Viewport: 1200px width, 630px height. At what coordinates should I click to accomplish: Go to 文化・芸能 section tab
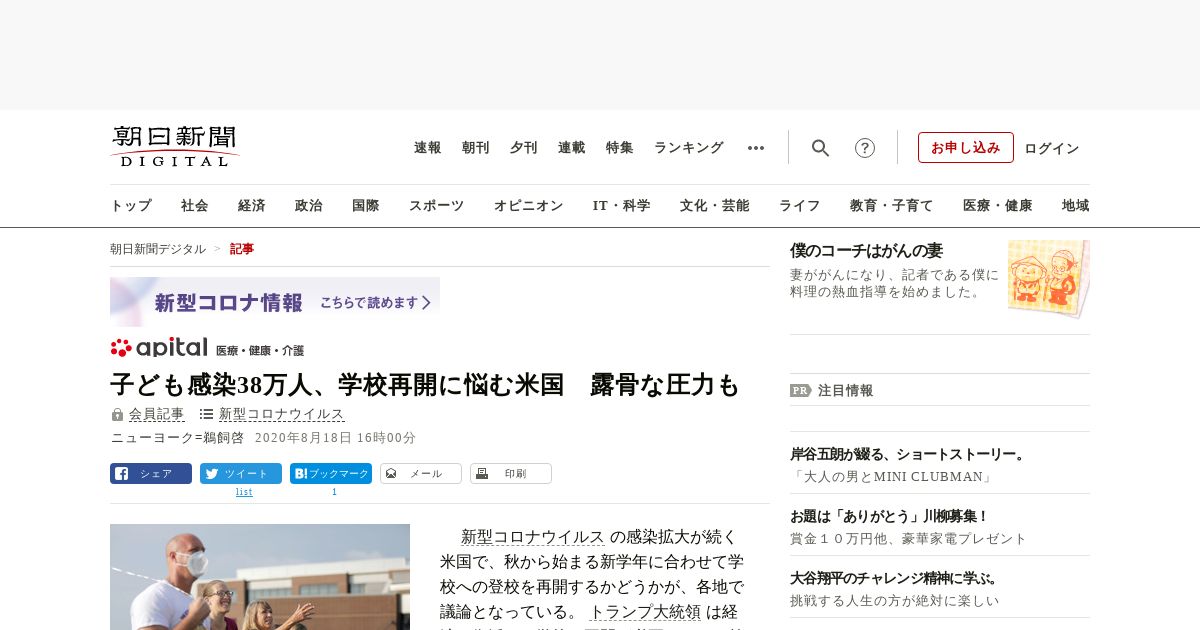[715, 206]
